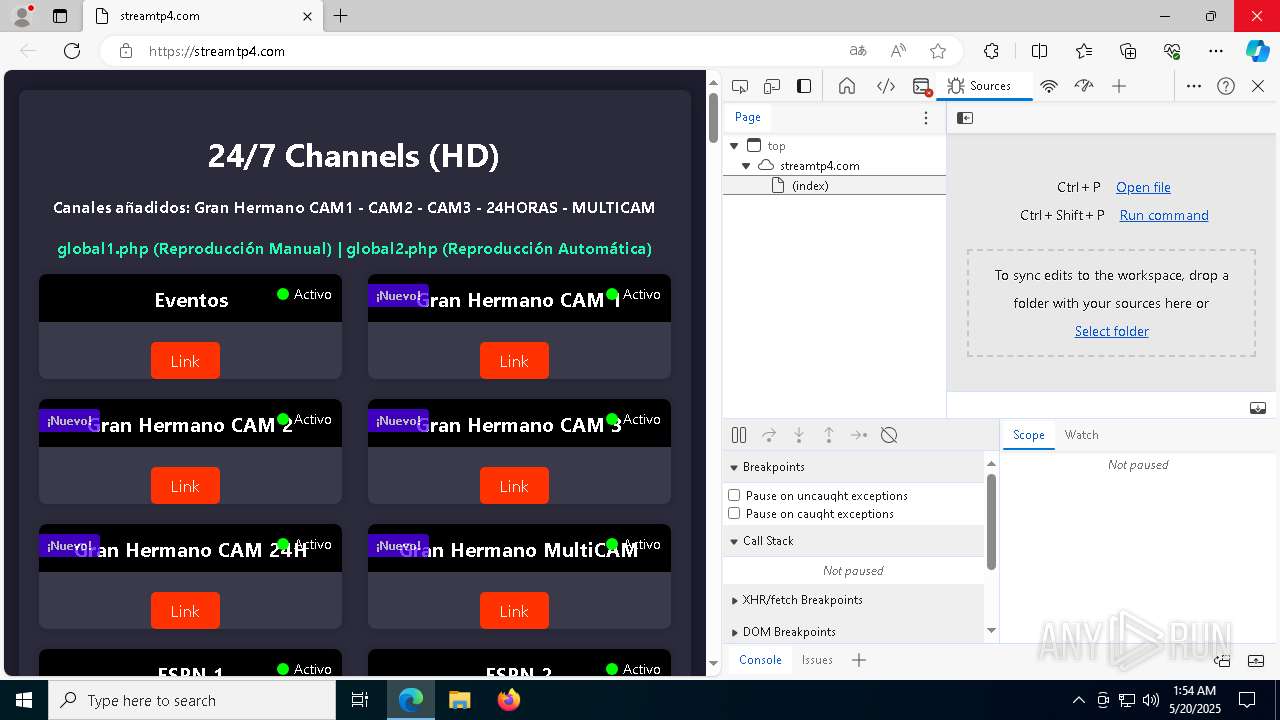Select the Scope tab
1280x720 pixels.
[x=1028, y=435]
